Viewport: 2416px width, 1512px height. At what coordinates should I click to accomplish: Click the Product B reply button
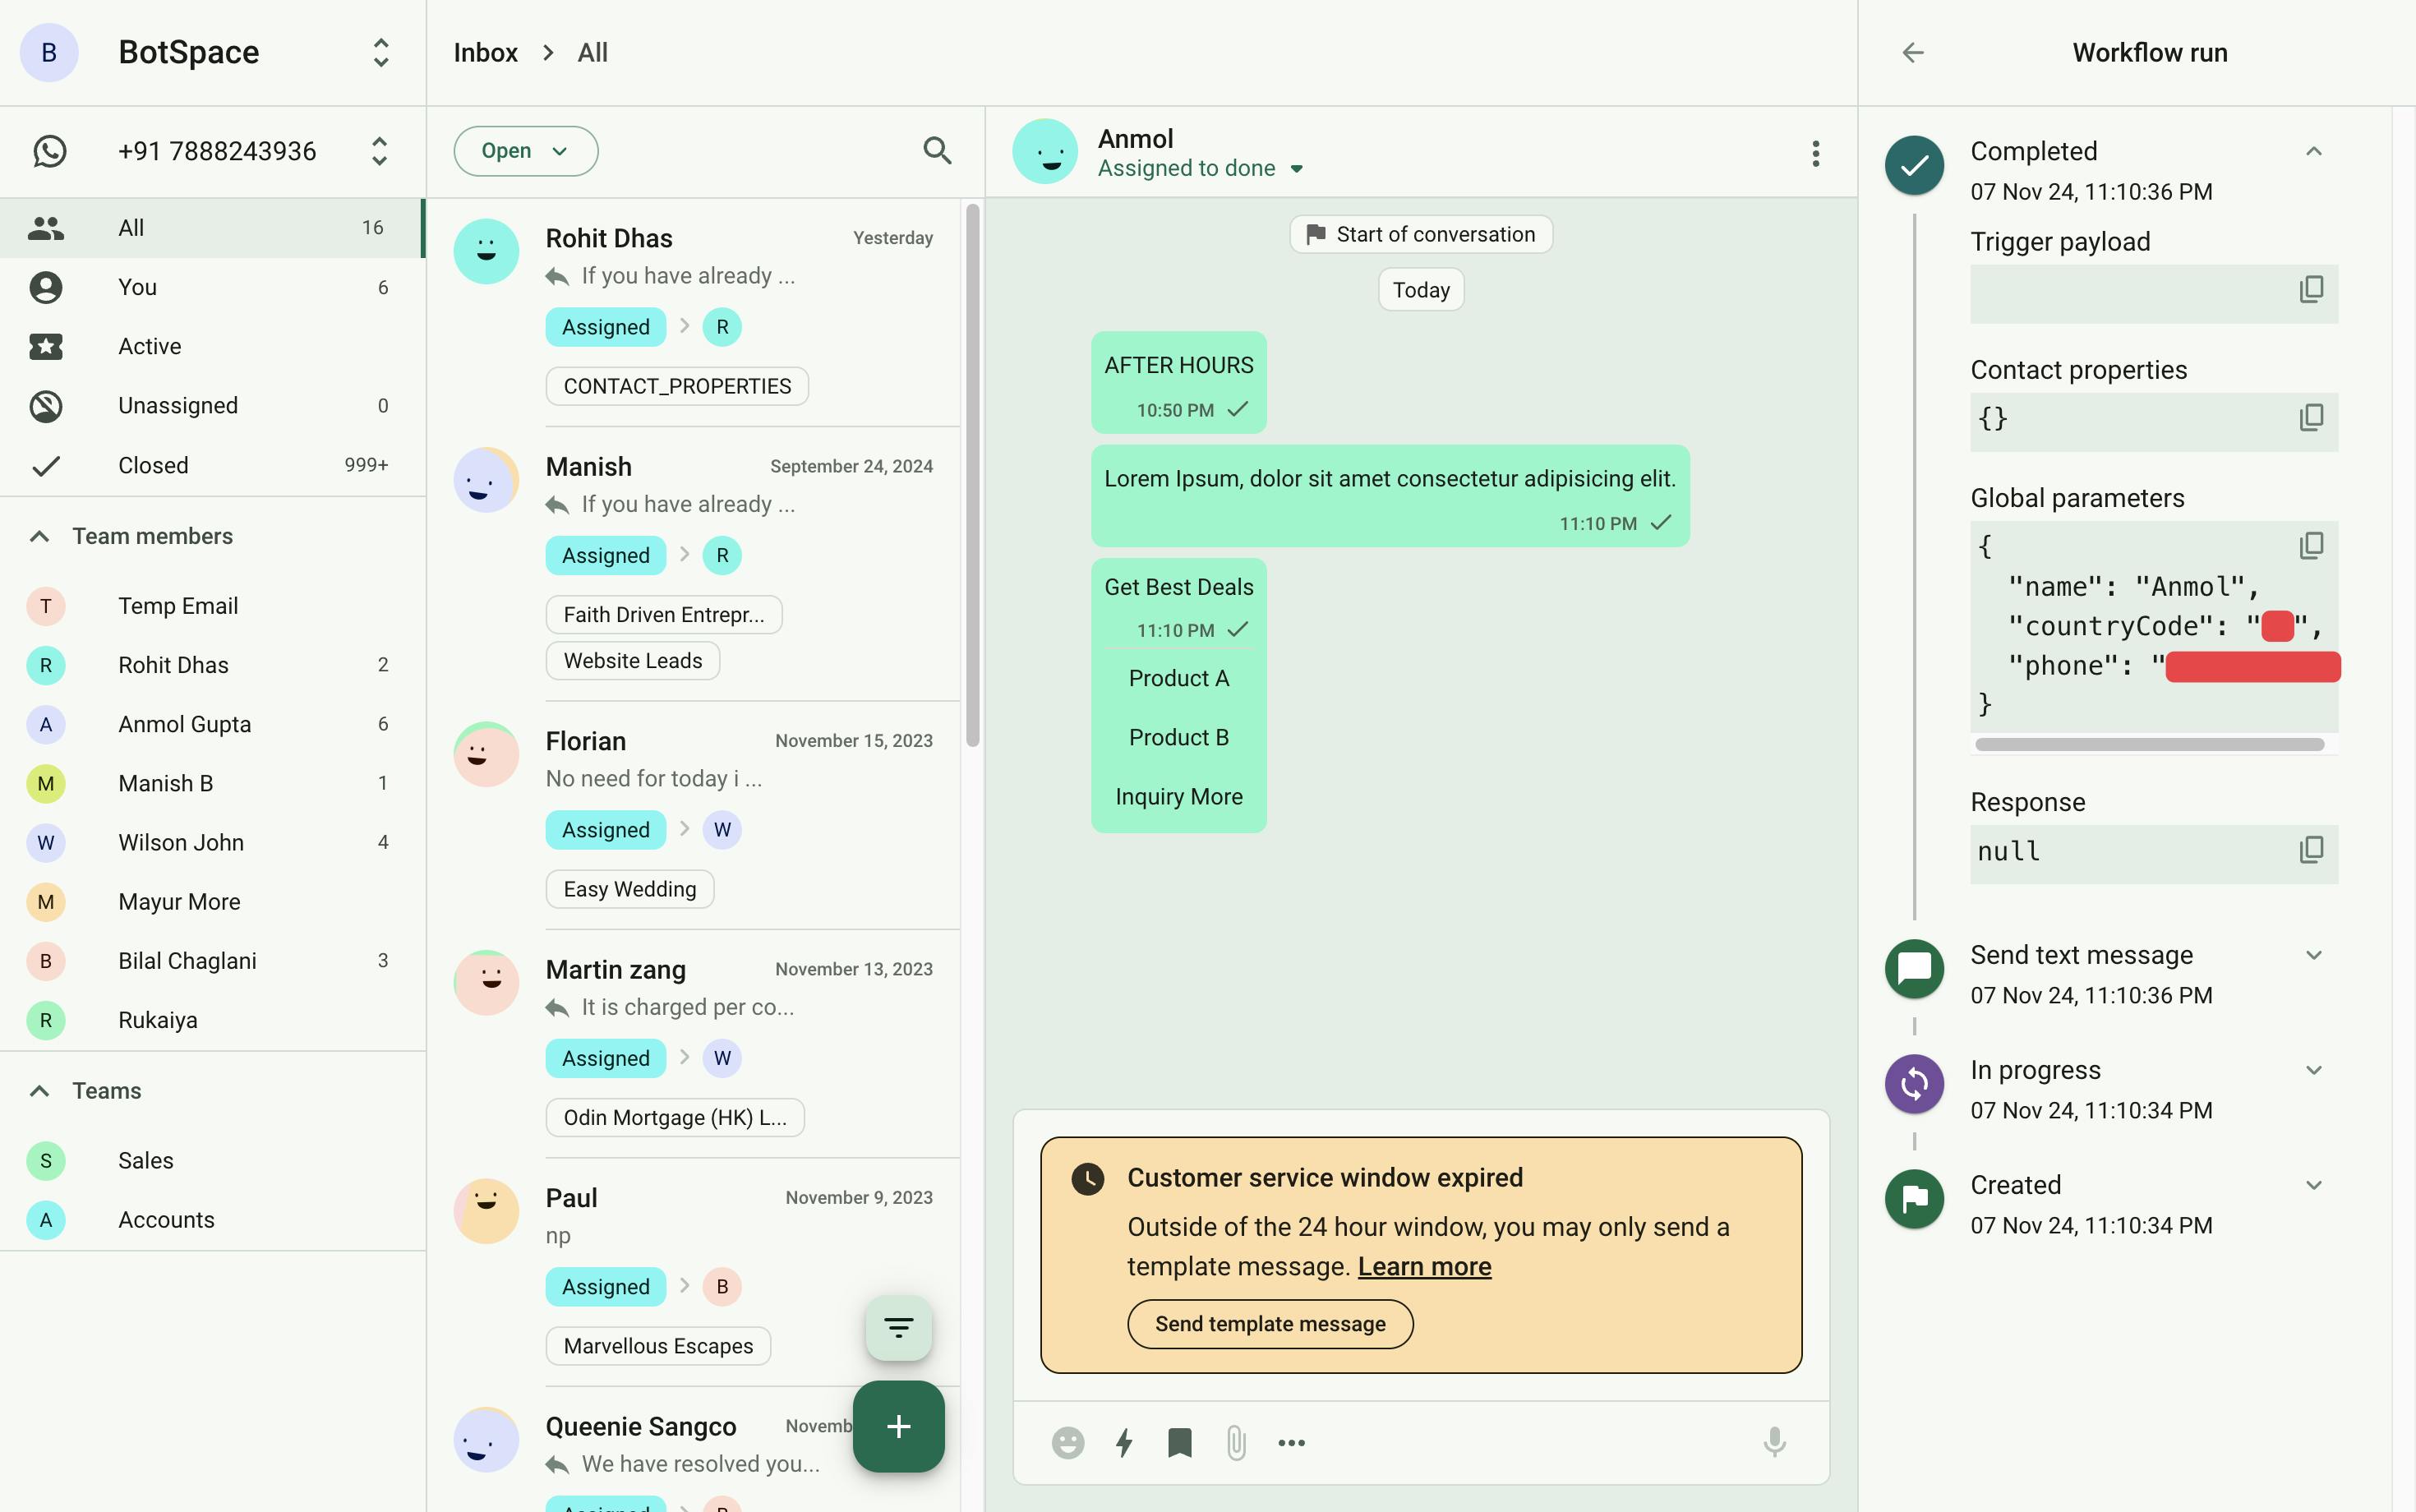pyautogui.click(x=1178, y=737)
